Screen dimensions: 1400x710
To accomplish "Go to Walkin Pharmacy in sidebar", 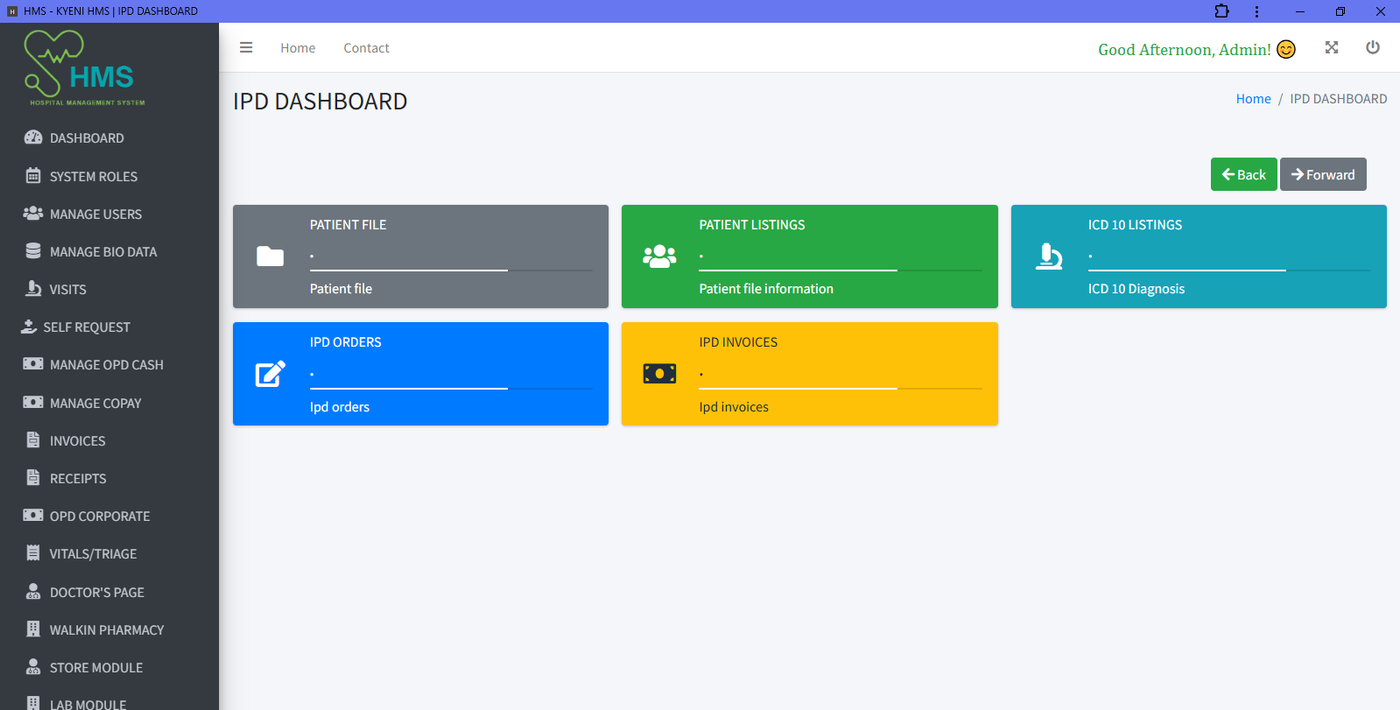I will (x=106, y=630).
